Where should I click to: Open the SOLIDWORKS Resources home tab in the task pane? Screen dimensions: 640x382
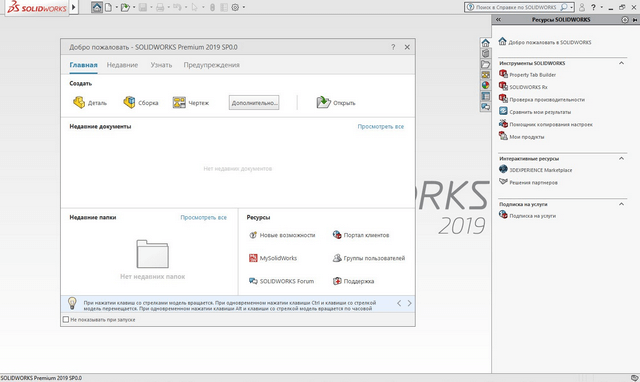click(485, 43)
